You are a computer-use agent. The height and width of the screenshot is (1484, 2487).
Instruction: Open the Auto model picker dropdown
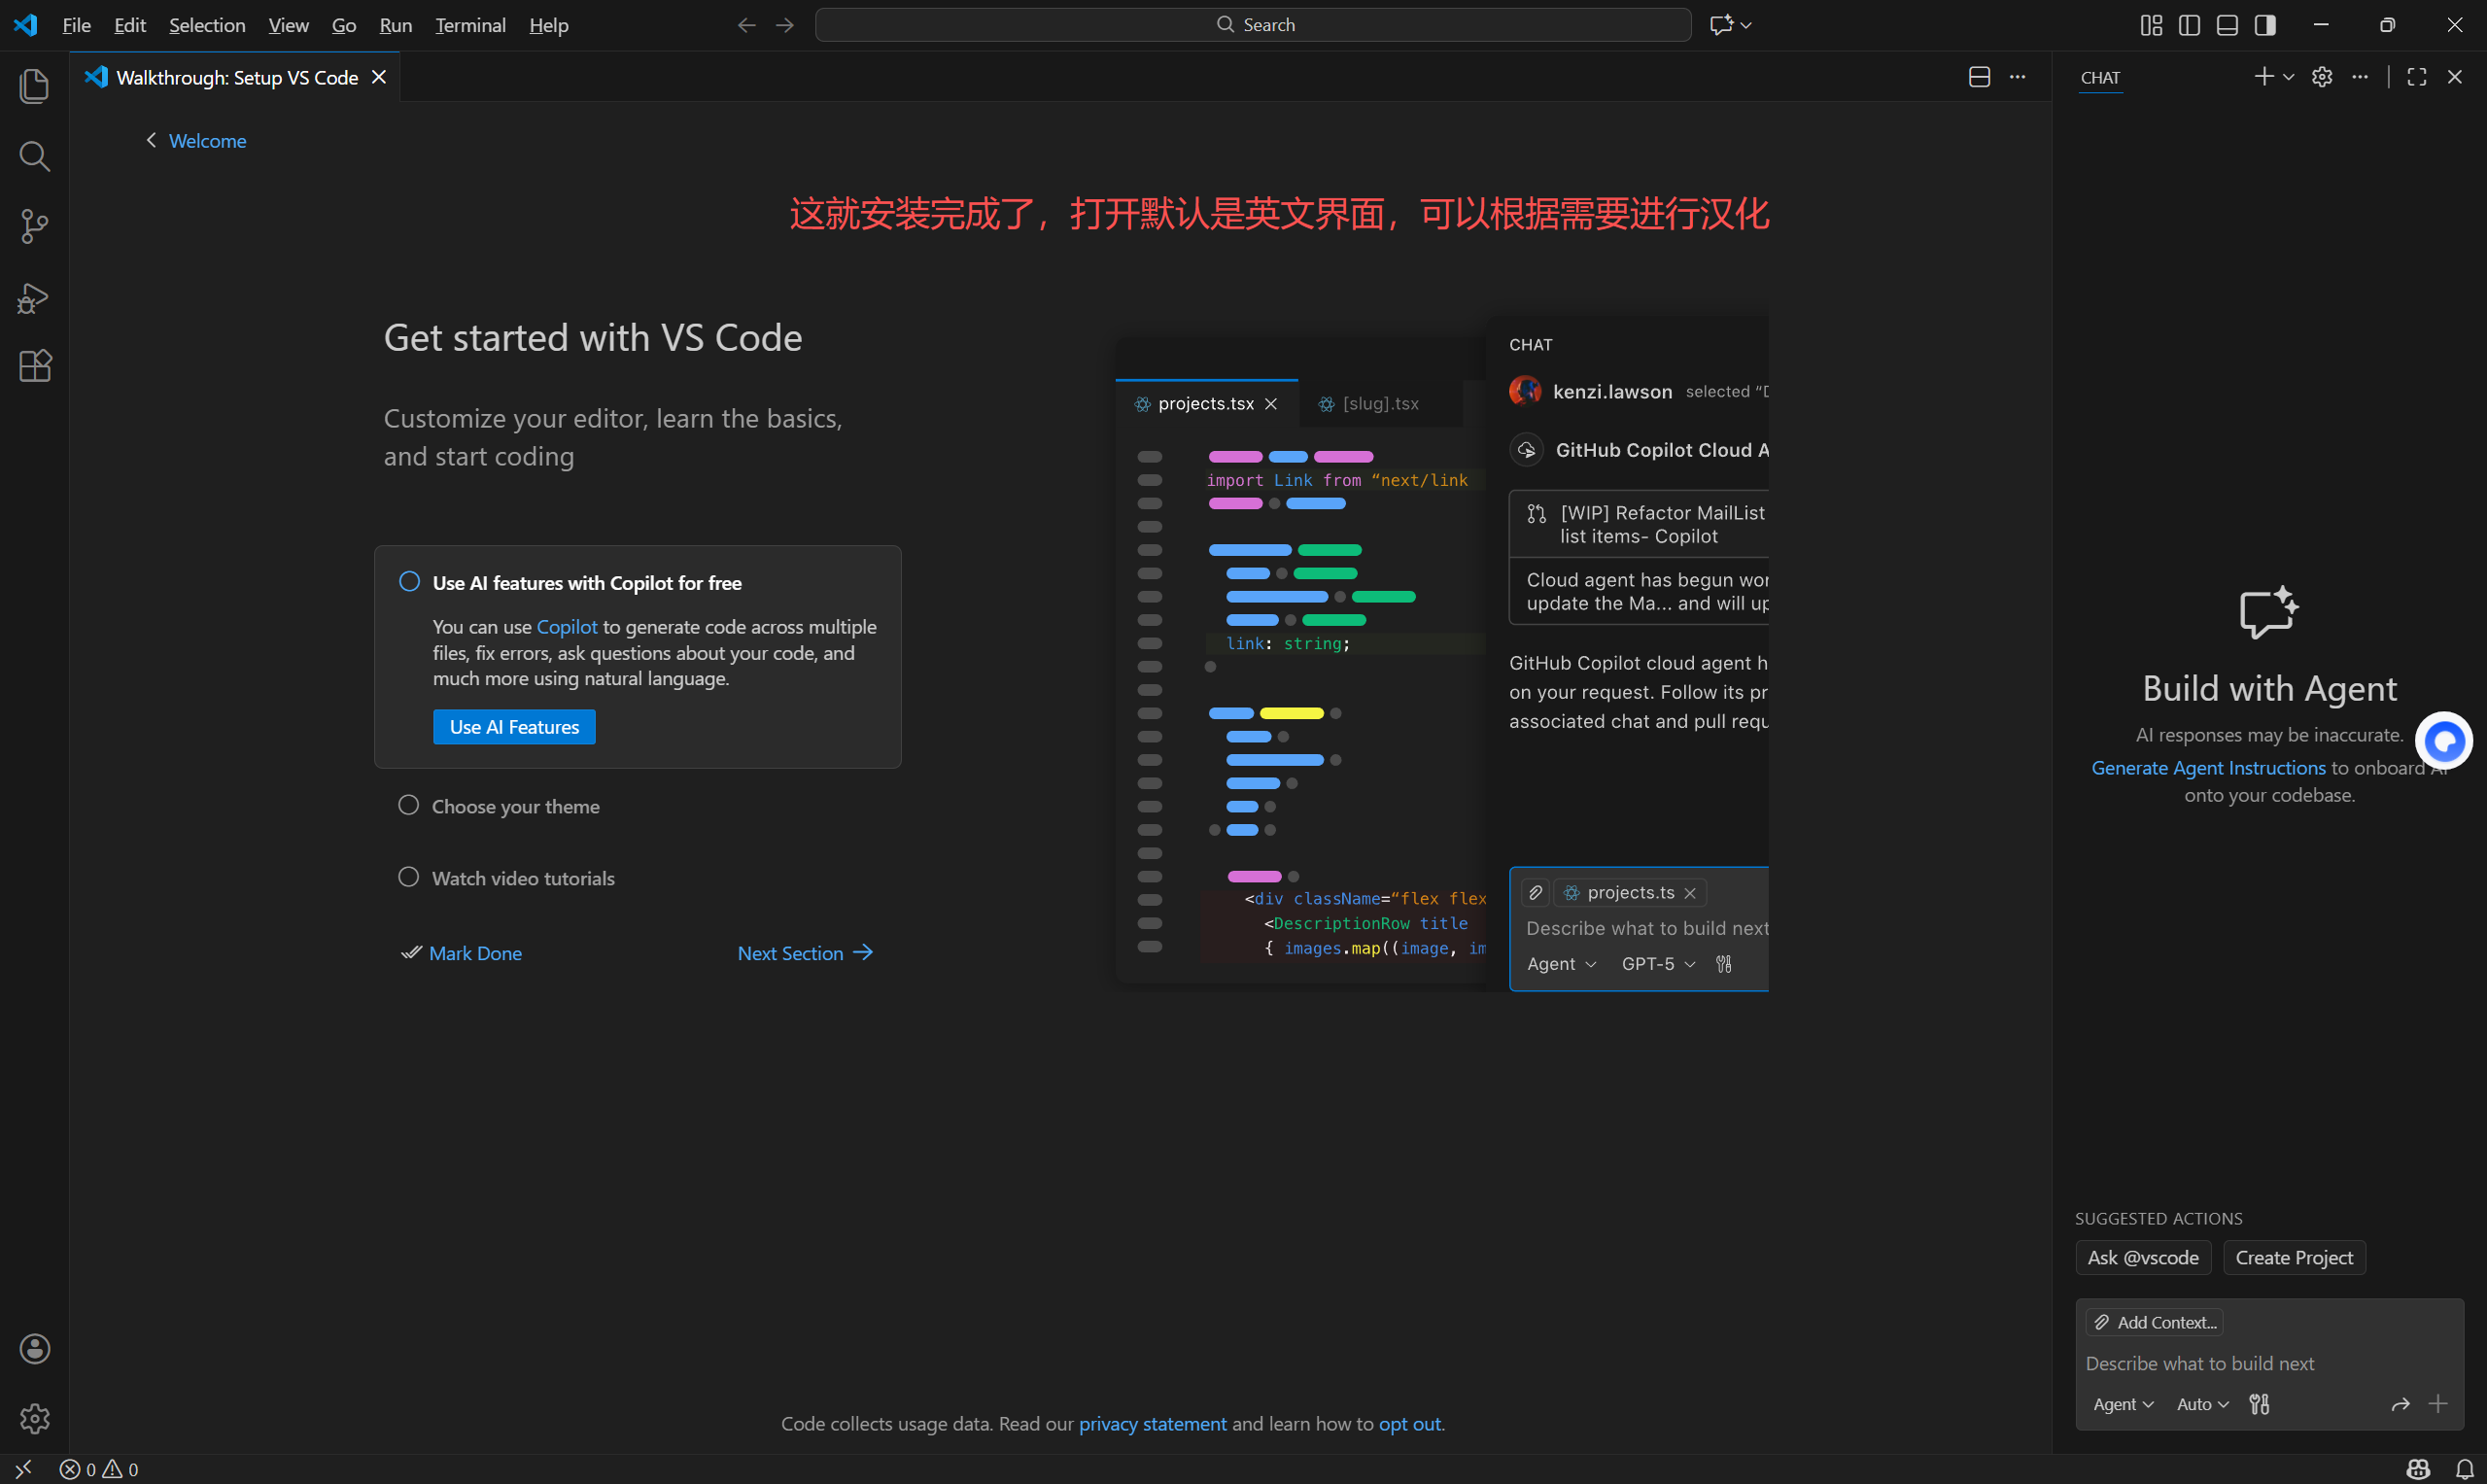[x=2203, y=1404]
